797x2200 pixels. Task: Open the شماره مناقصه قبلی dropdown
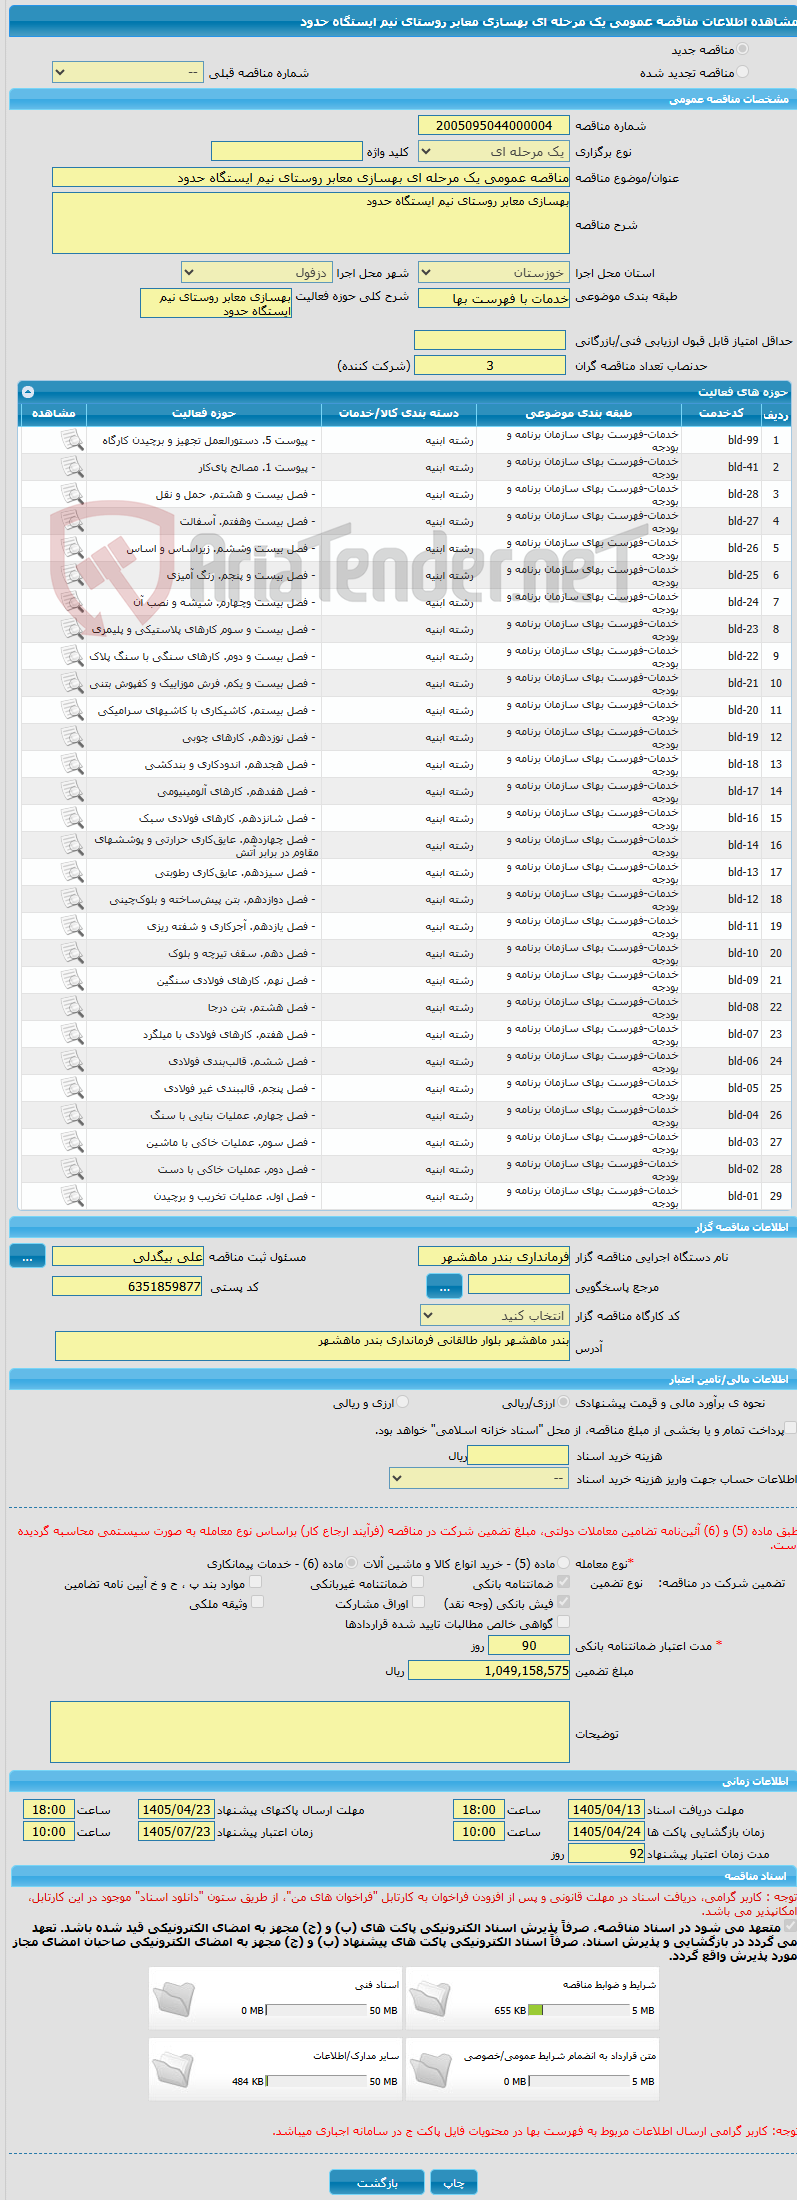click(x=128, y=73)
